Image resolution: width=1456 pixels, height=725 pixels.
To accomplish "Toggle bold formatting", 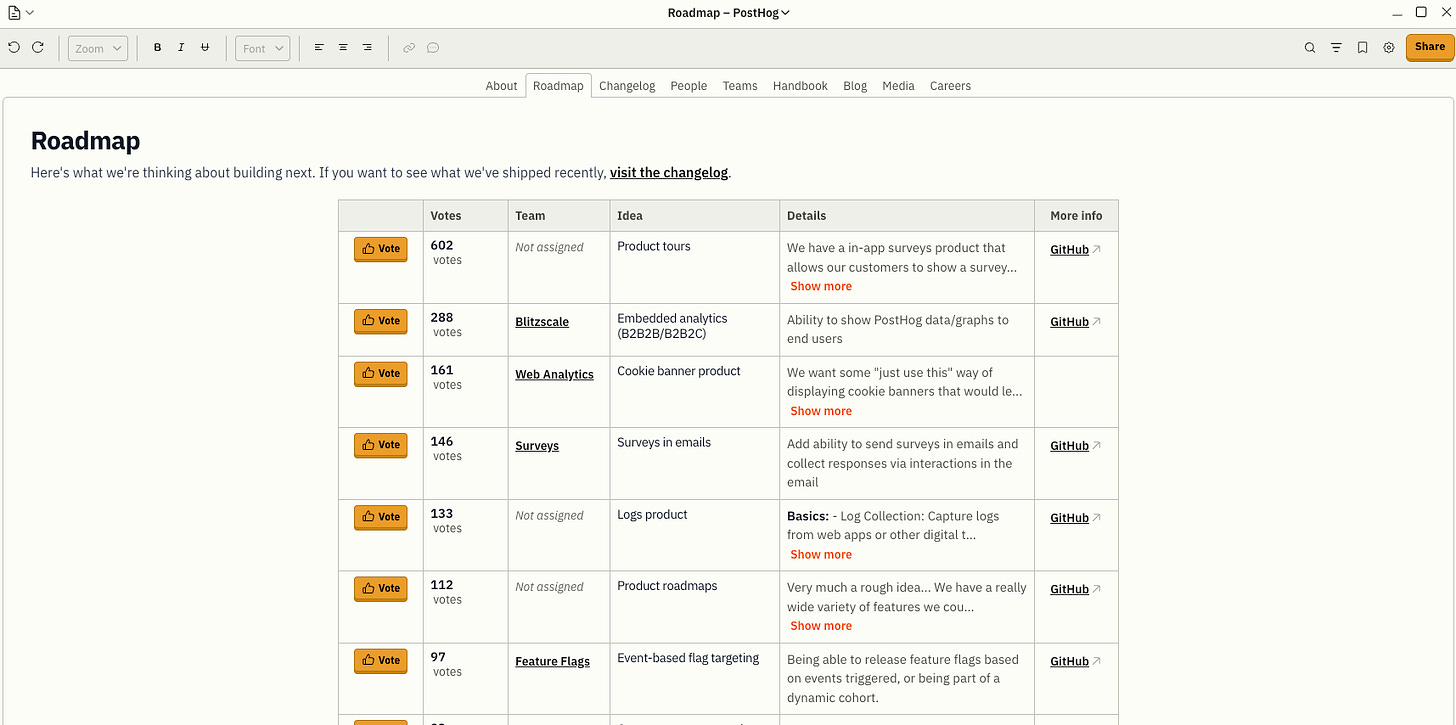I will click(x=157, y=48).
